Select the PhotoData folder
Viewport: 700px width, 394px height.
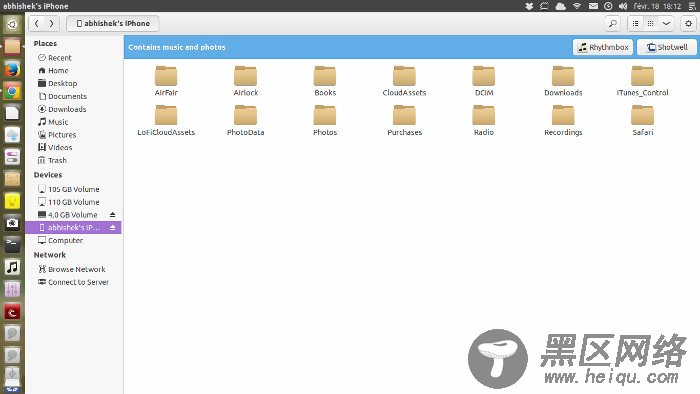[x=246, y=120]
